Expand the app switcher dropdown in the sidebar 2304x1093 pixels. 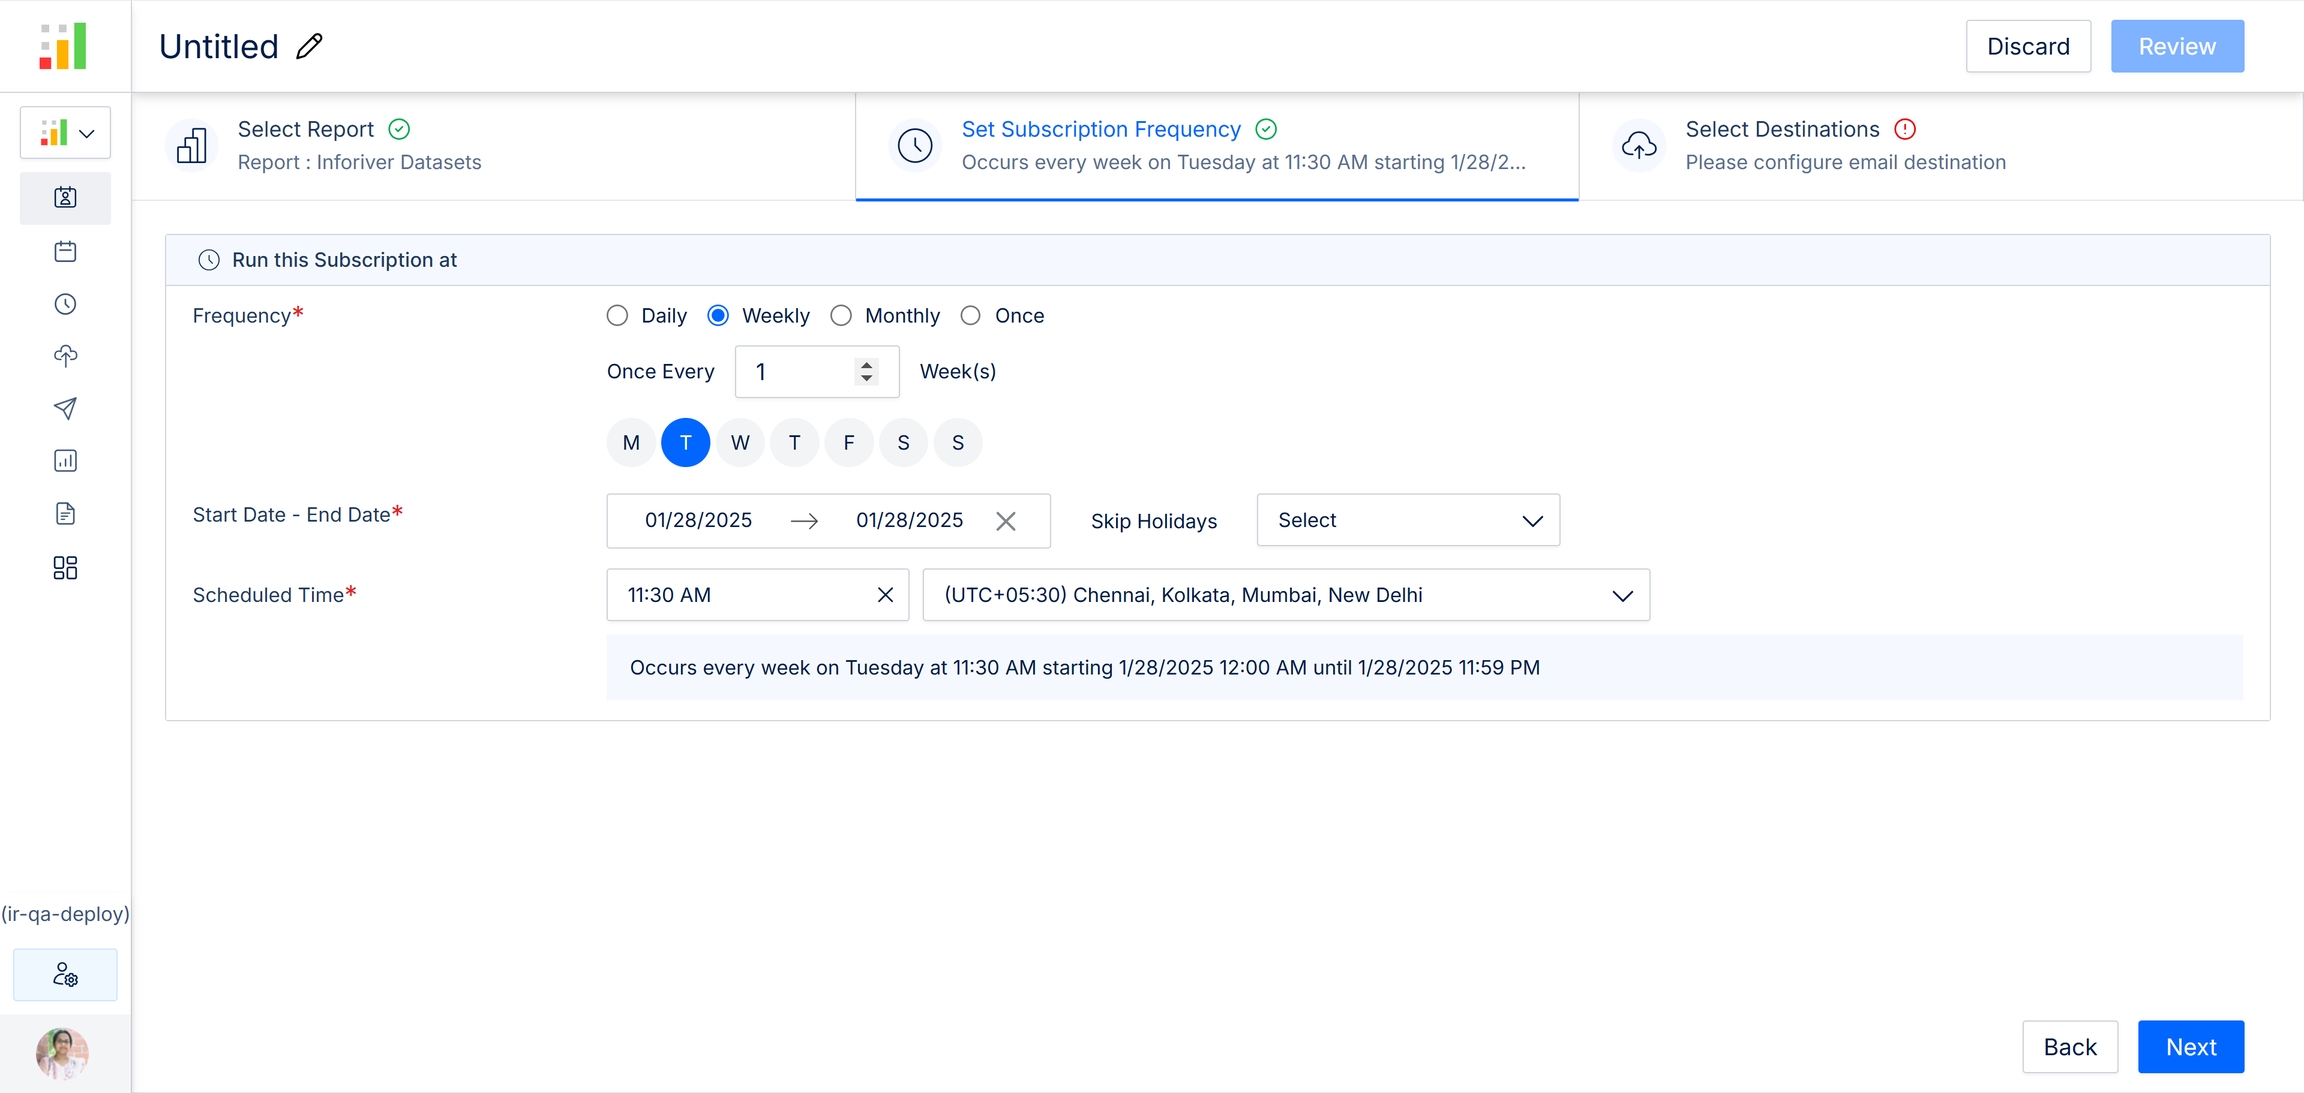coord(65,133)
